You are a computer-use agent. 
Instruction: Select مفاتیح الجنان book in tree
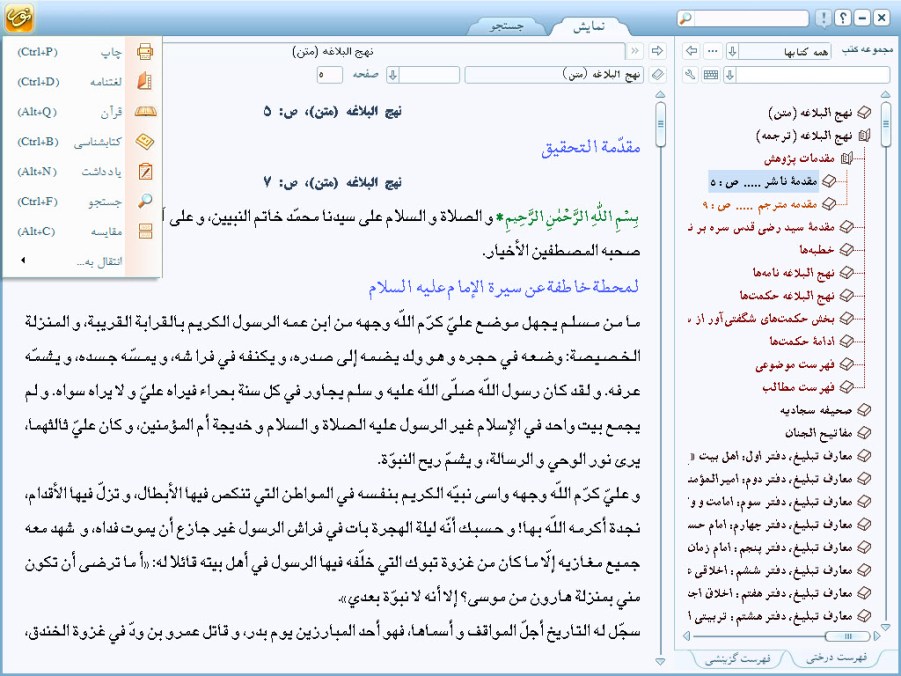[819, 433]
